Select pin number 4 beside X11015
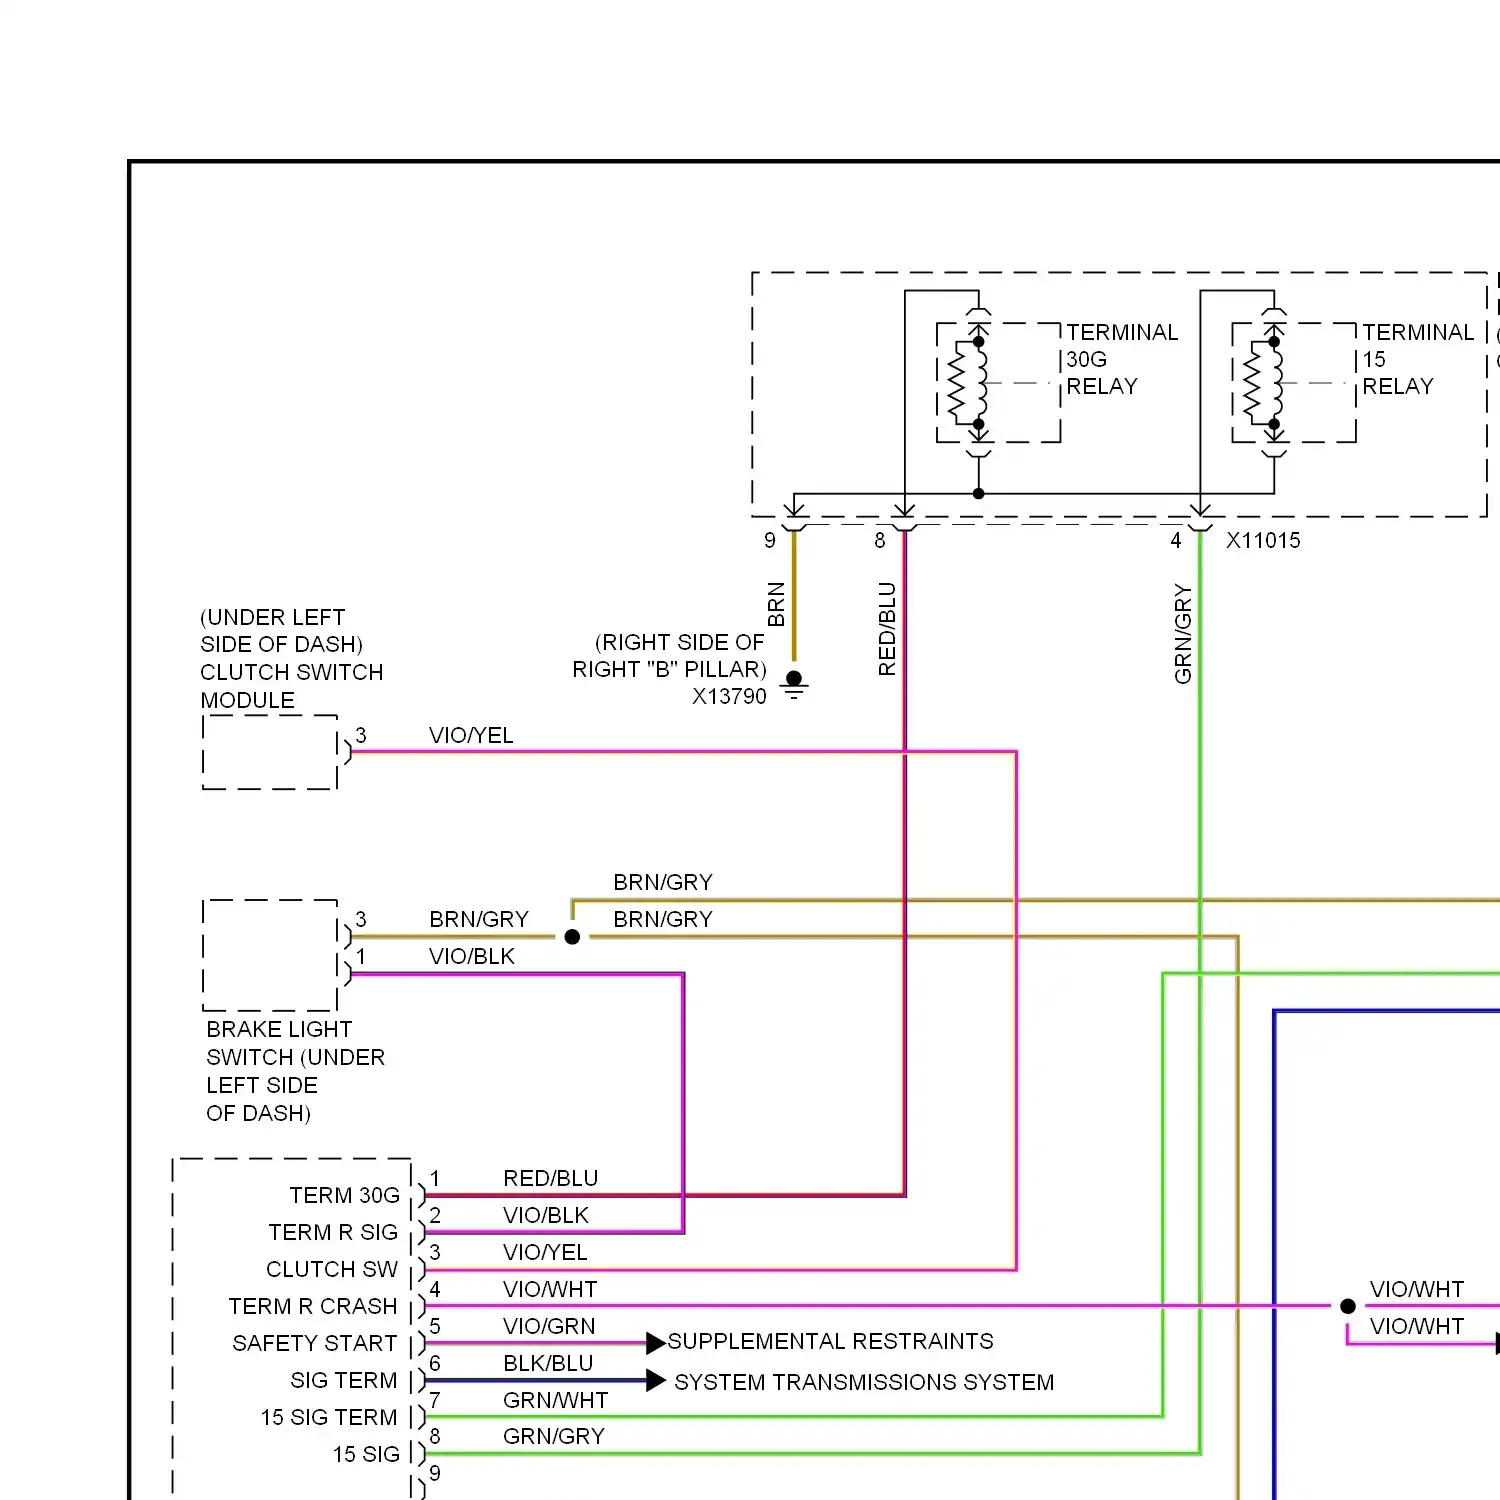The height and width of the screenshot is (1500, 1500). (x=1176, y=540)
